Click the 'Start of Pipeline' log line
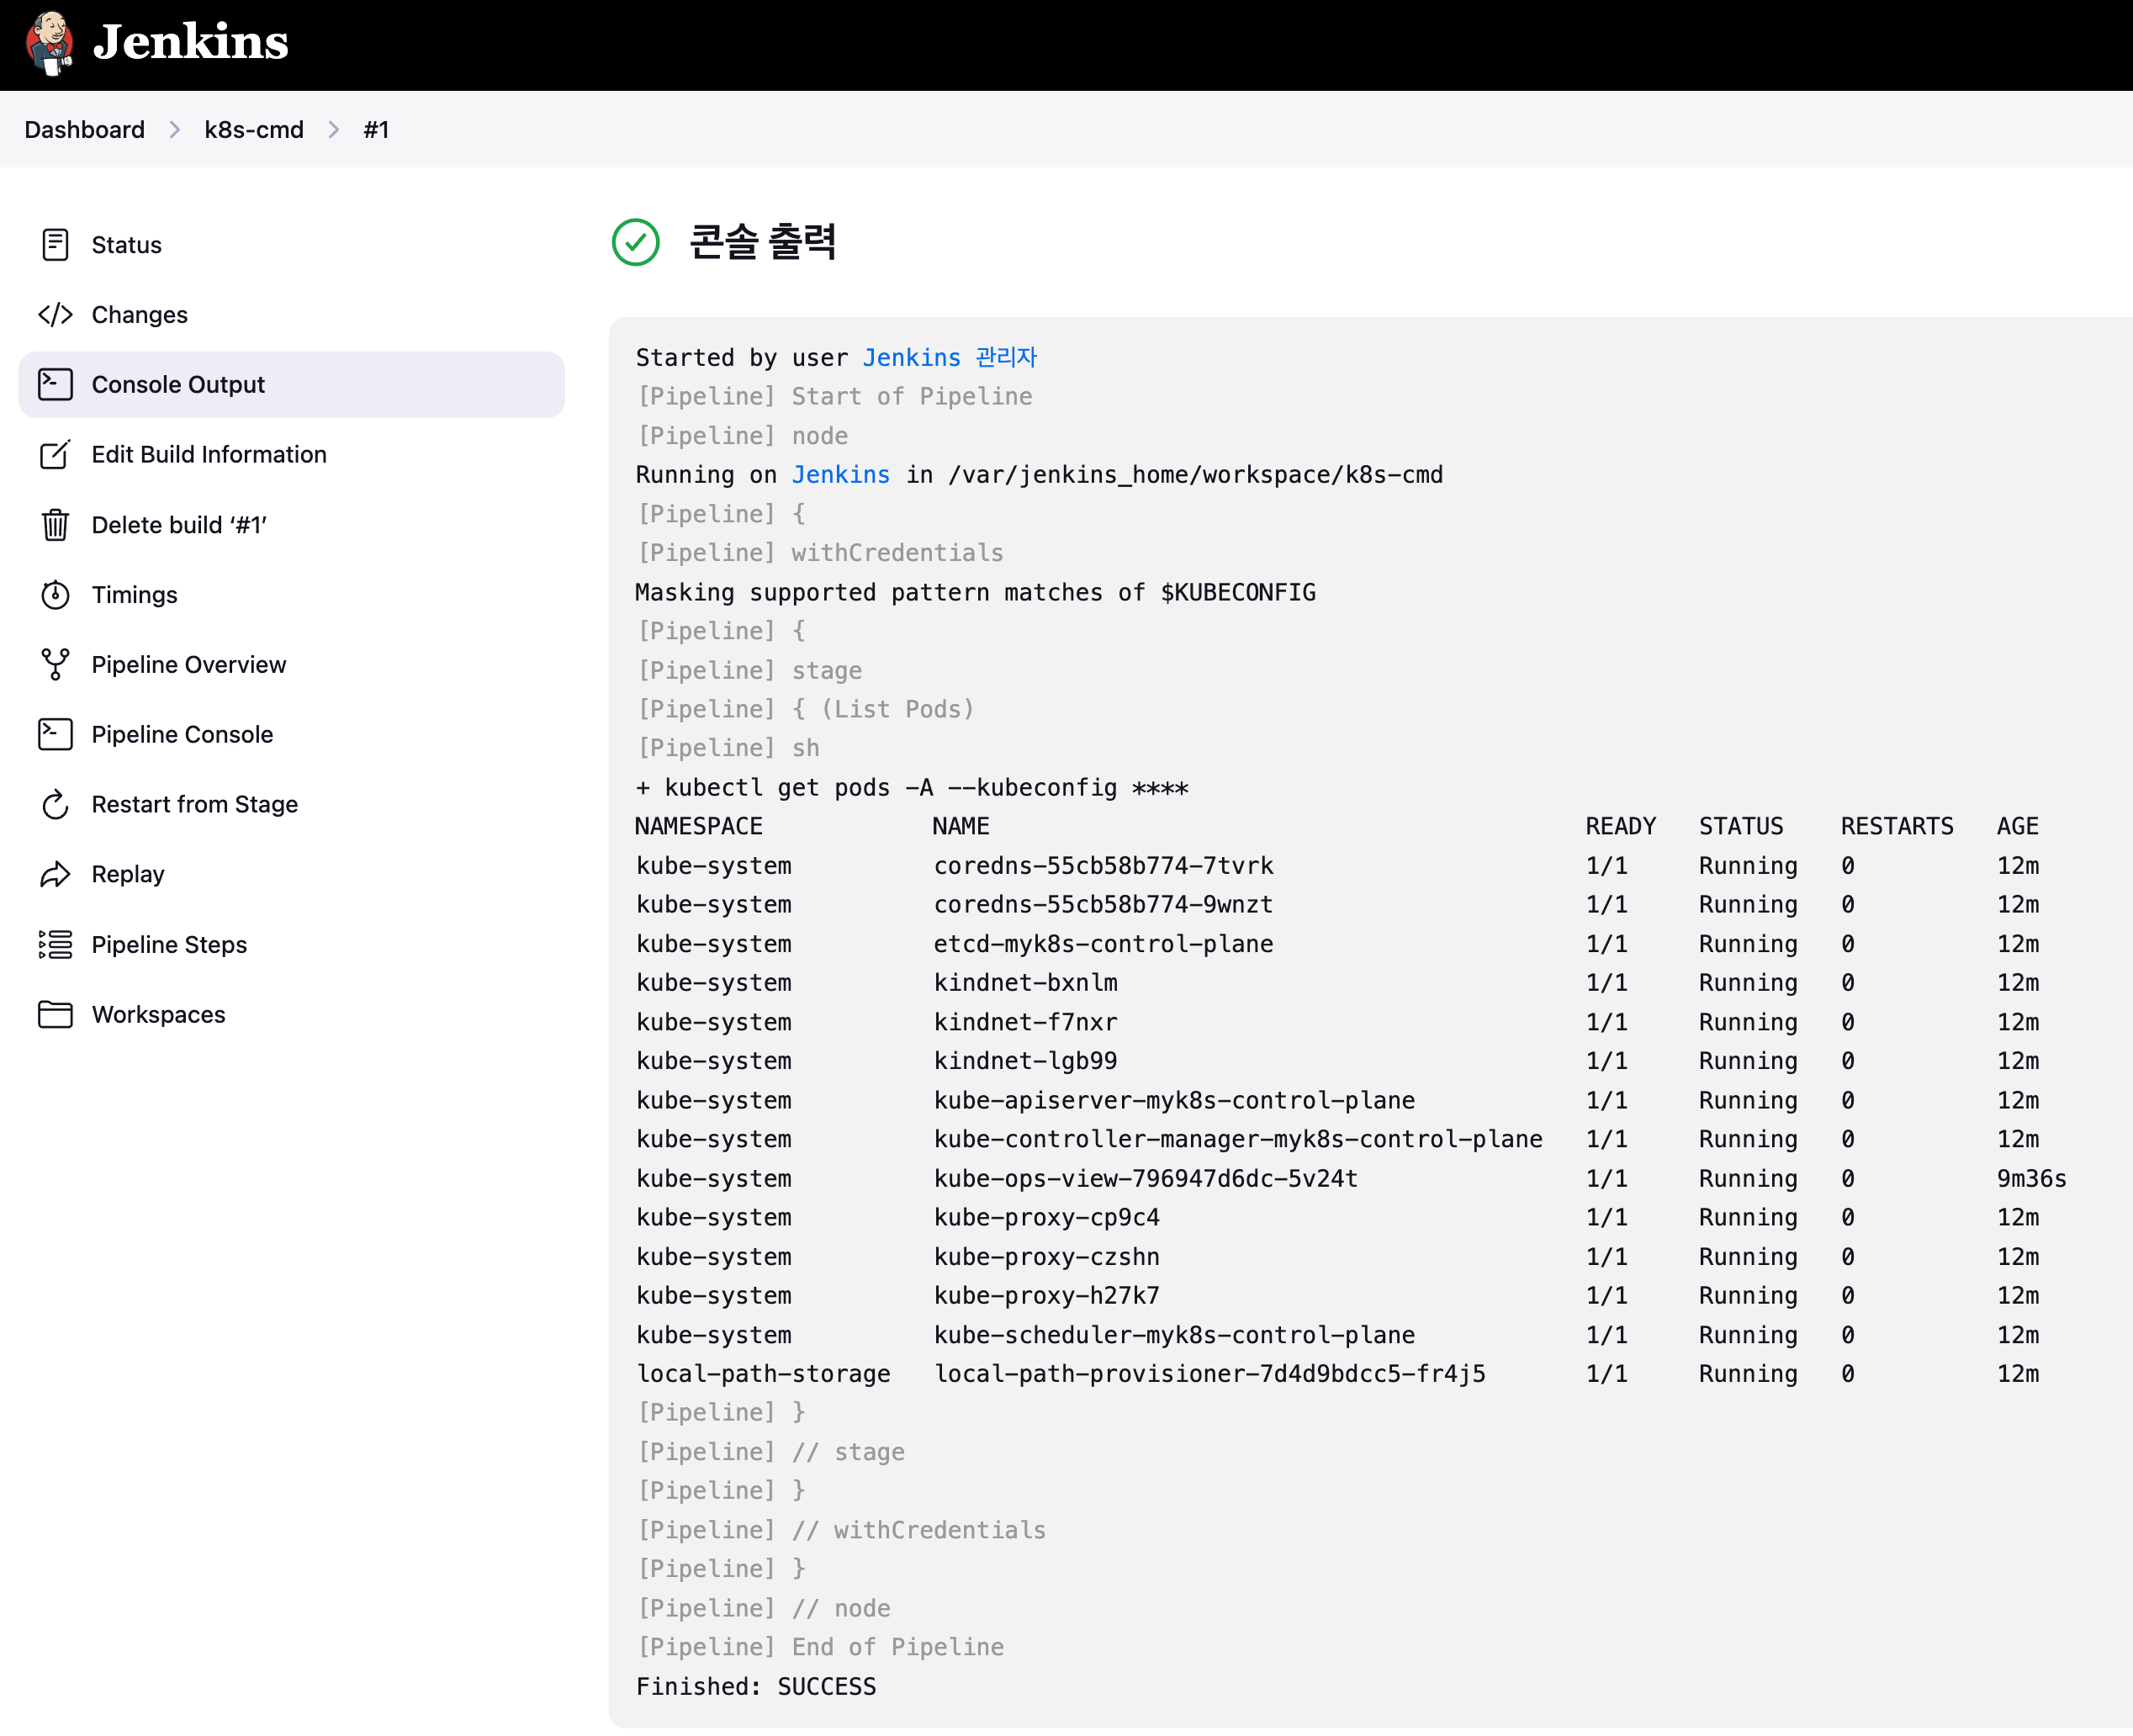Screen dimensions: 2133x1736 coord(835,397)
